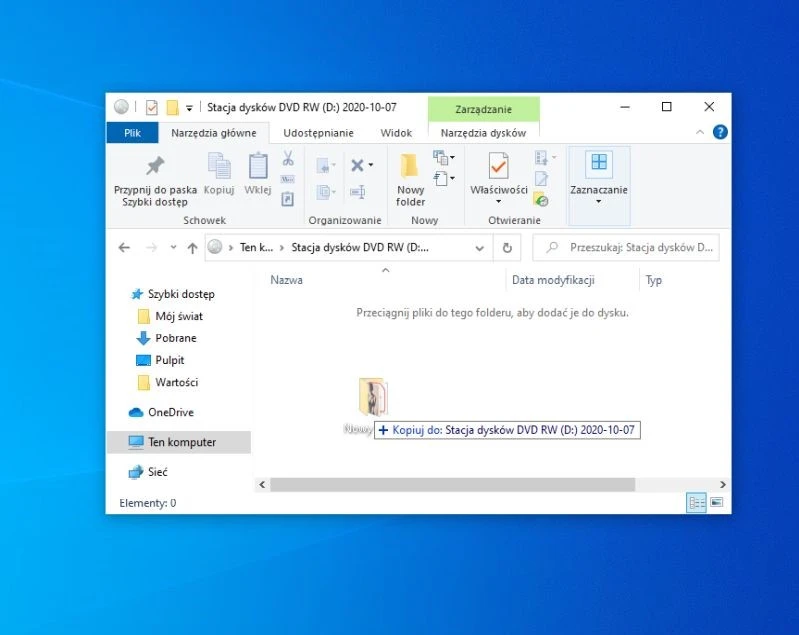Open the Widok ribbon tab
This screenshot has height=635, width=799.
(396, 132)
